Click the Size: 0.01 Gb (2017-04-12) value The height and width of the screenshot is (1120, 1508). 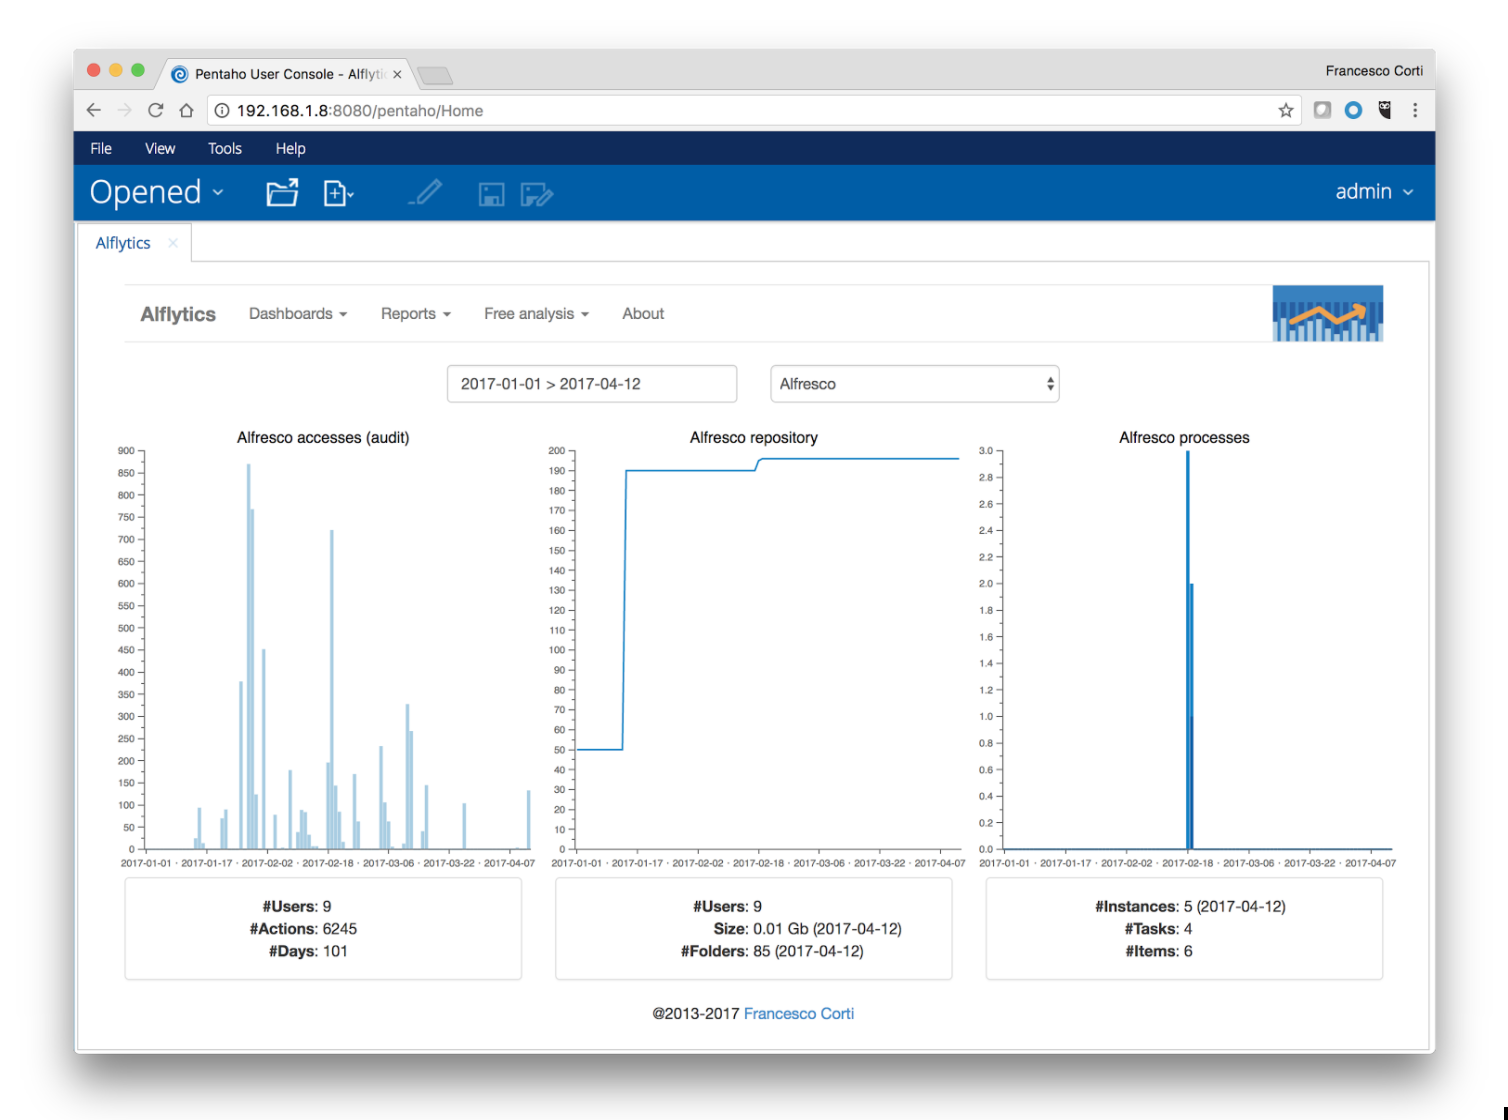coord(808,929)
